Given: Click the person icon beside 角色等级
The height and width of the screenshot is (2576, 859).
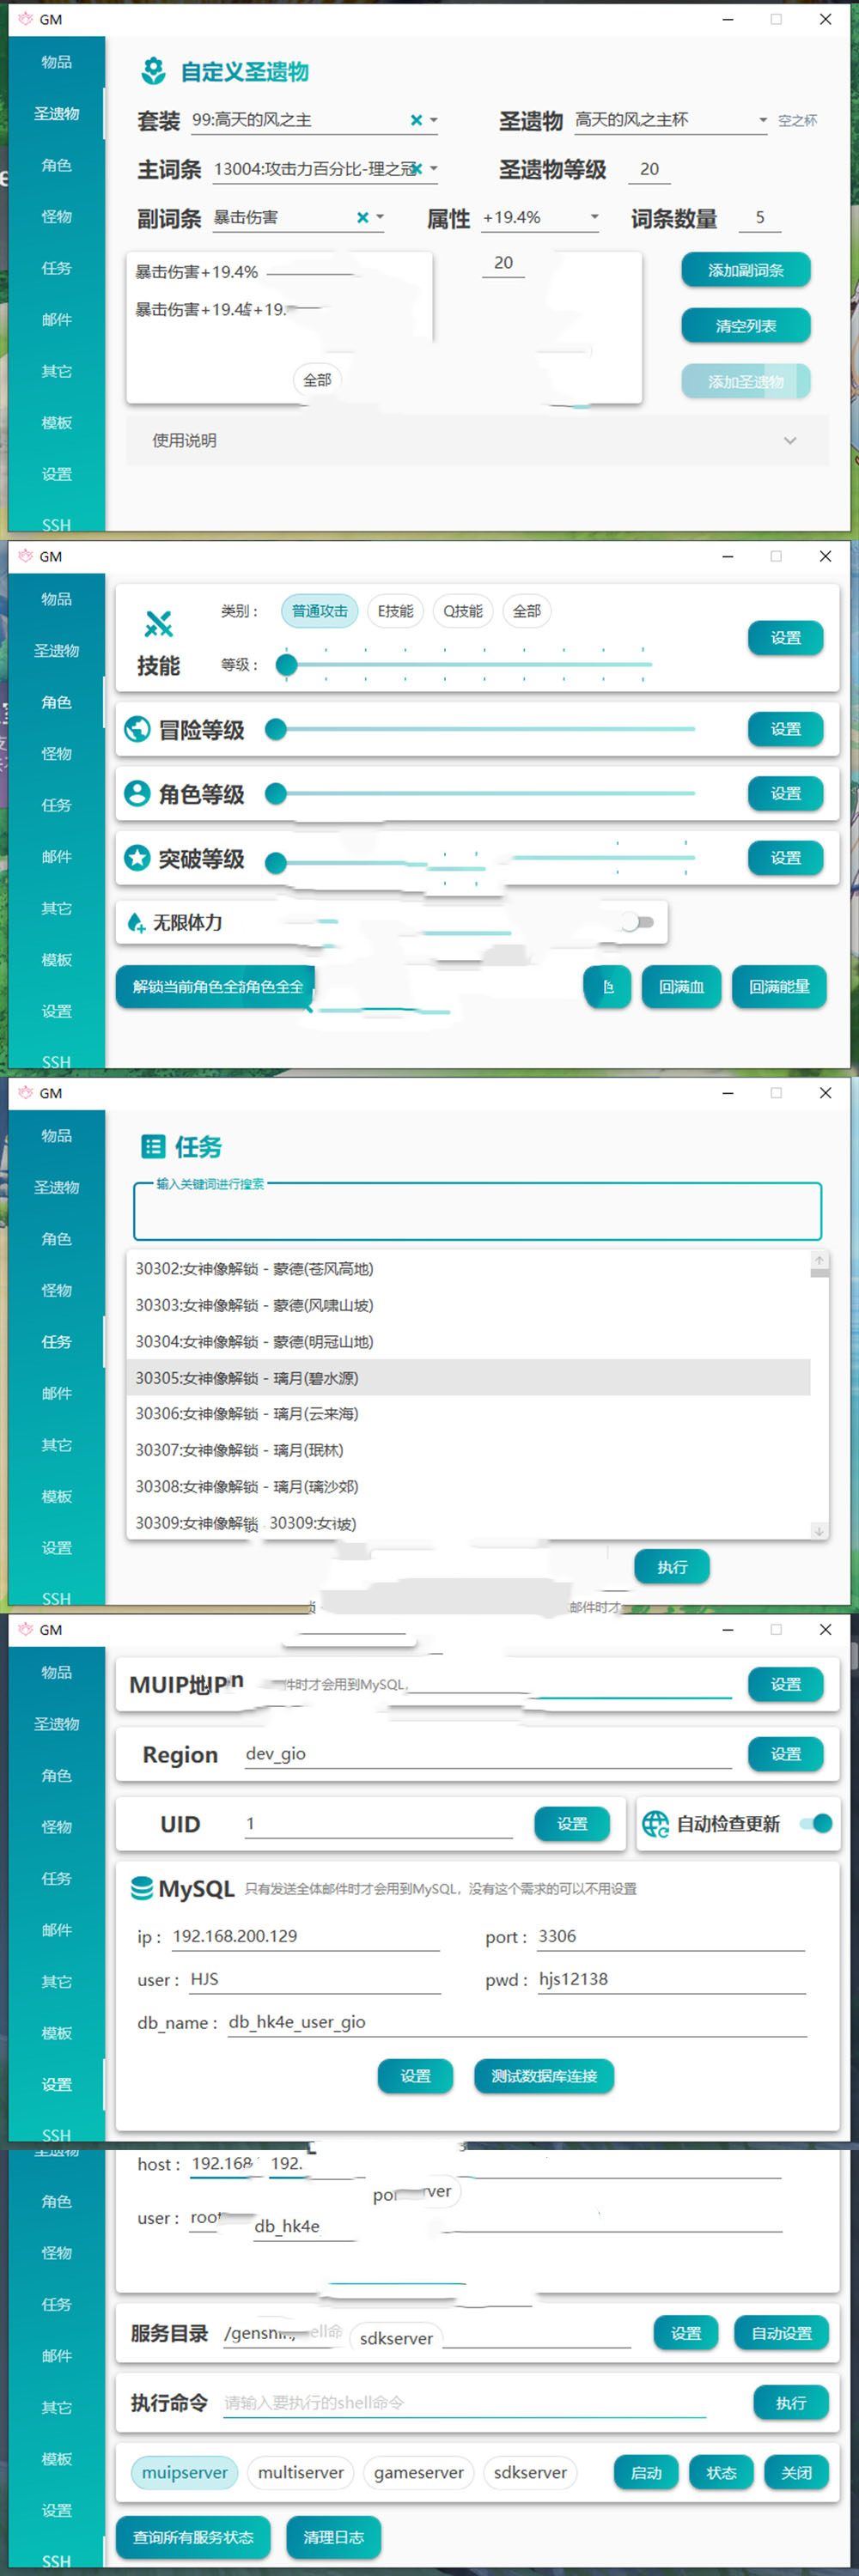Looking at the screenshot, I should (x=137, y=794).
